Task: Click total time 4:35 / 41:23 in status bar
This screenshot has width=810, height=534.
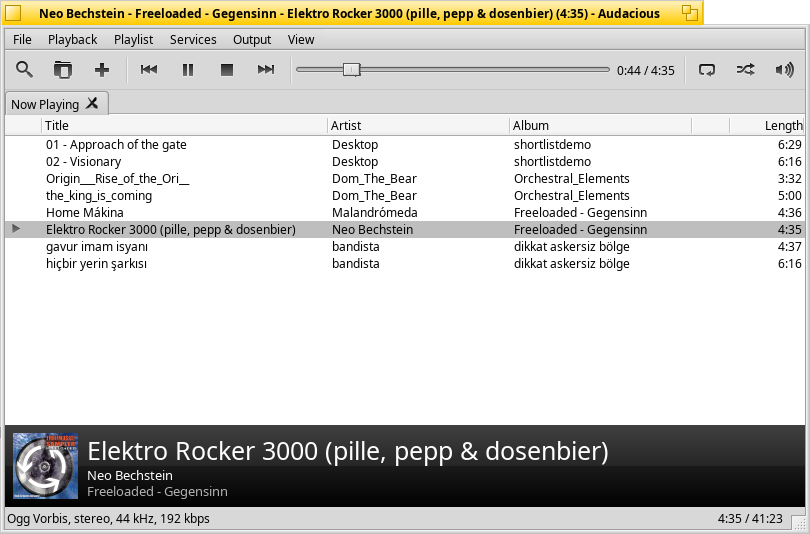Action: click(750, 519)
